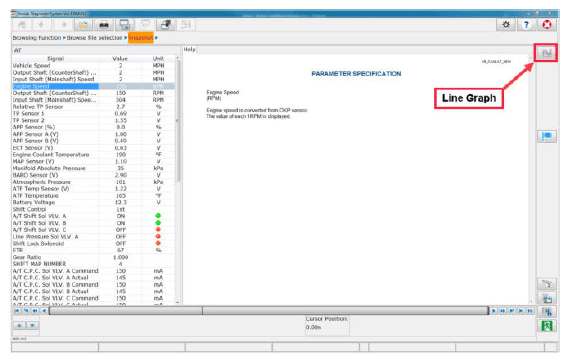The height and width of the screenshot is (362, 569).
Task: Click the Signal column header
Action: (x=56, y=58)
